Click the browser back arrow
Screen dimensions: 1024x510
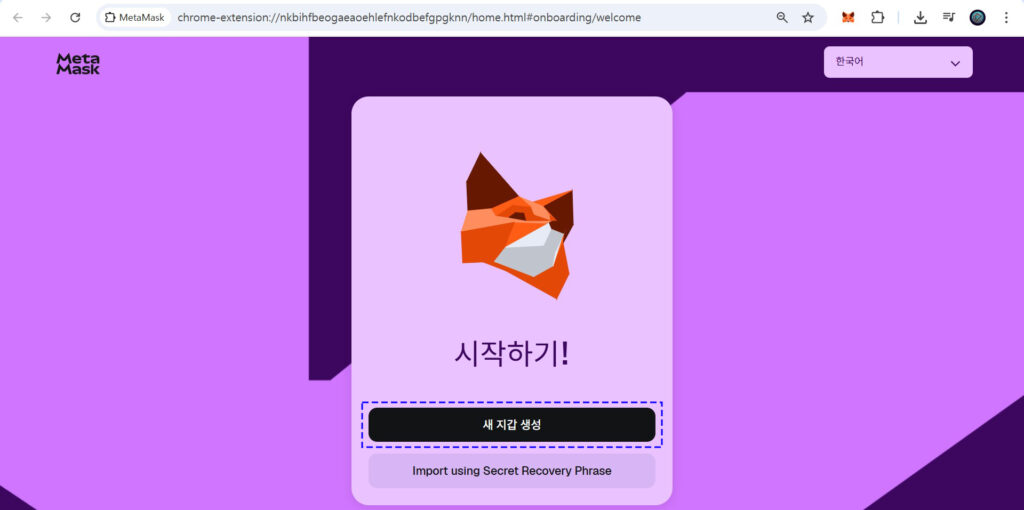point(18,17)
